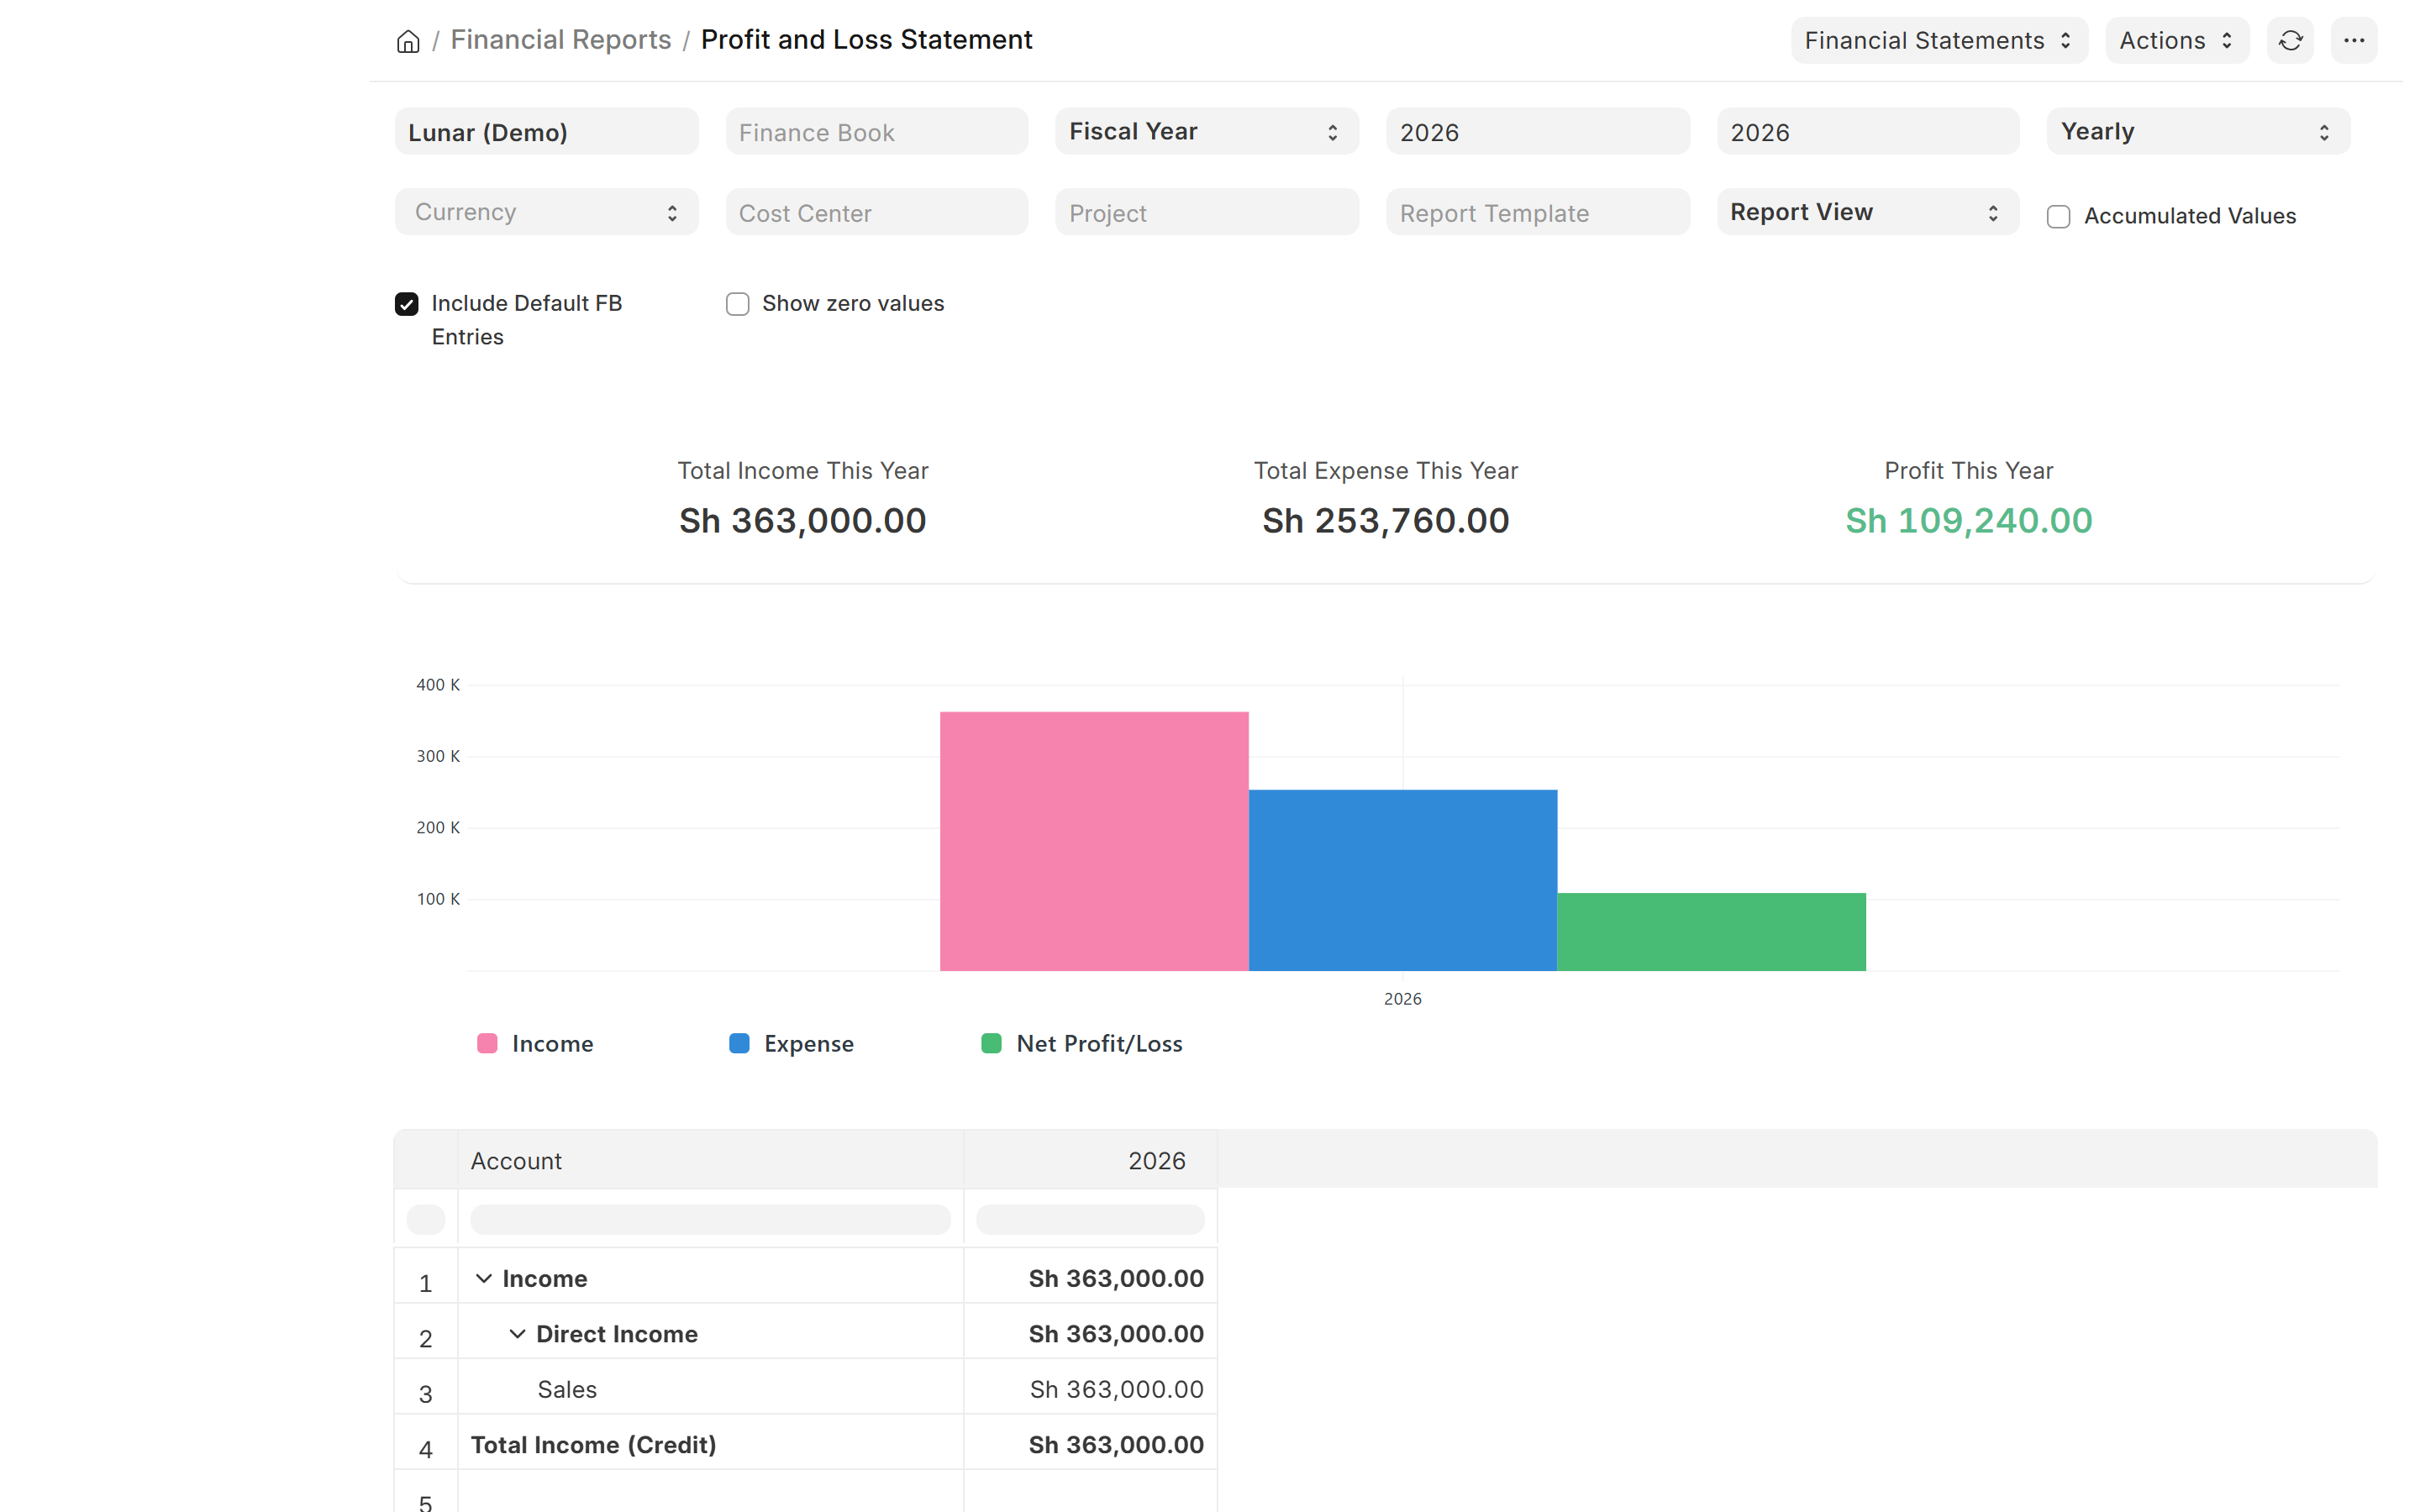Toggle the pink Income legend swatch
This screenshot has width=2420, height=1512.
click(x=487, y=1043)
